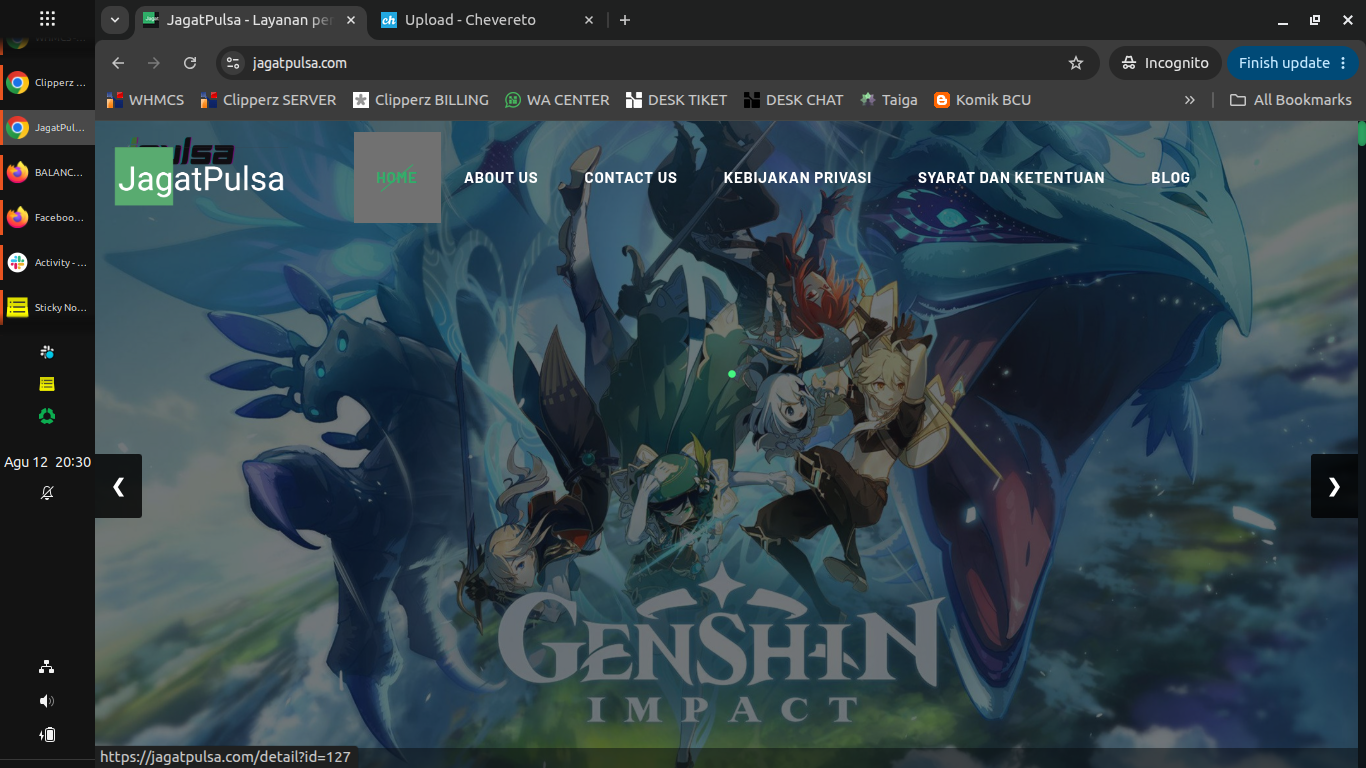Open the Slack Activity window in dock
This screenshot has height=768, width=1366.
(47, 262)
